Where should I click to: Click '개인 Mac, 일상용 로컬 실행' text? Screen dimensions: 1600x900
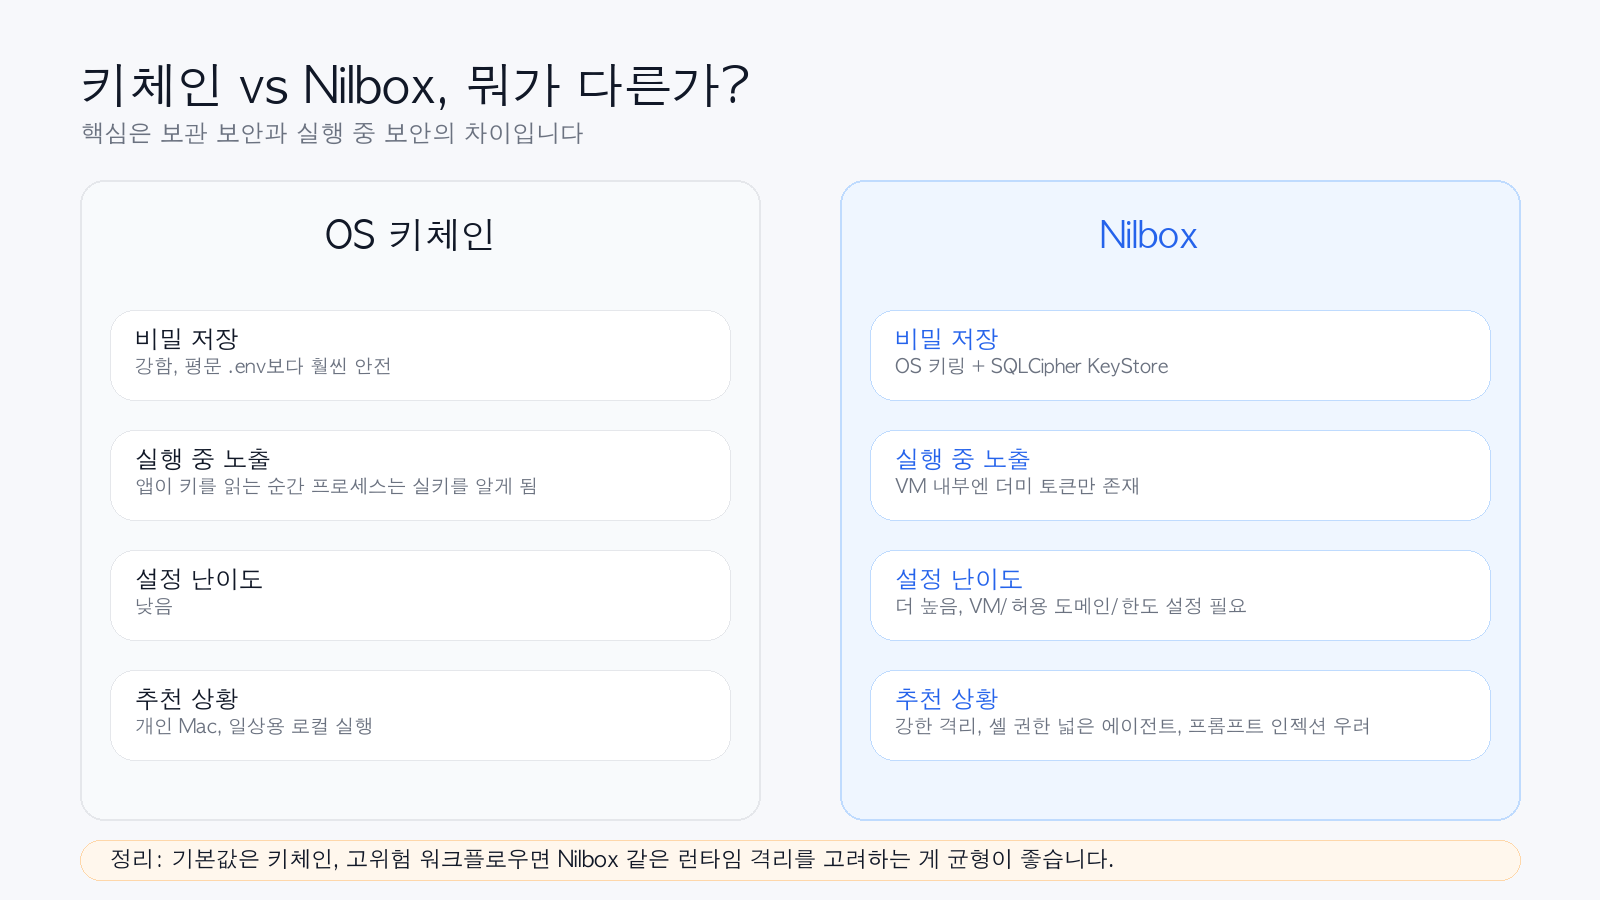pos(254,726)
